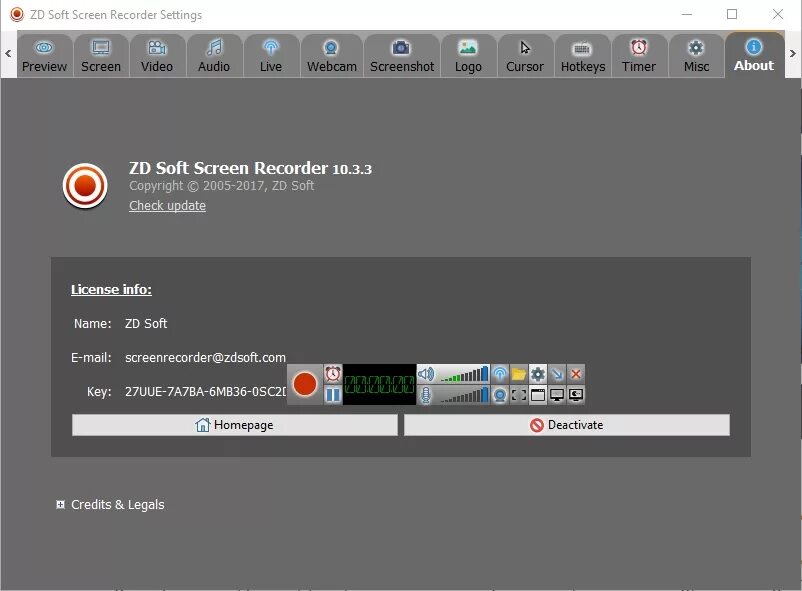This screenshot has width=802, height=591.
Task: Toggle live streaming antenna icon in mini toolbar
Action: (x=500, y=374)
